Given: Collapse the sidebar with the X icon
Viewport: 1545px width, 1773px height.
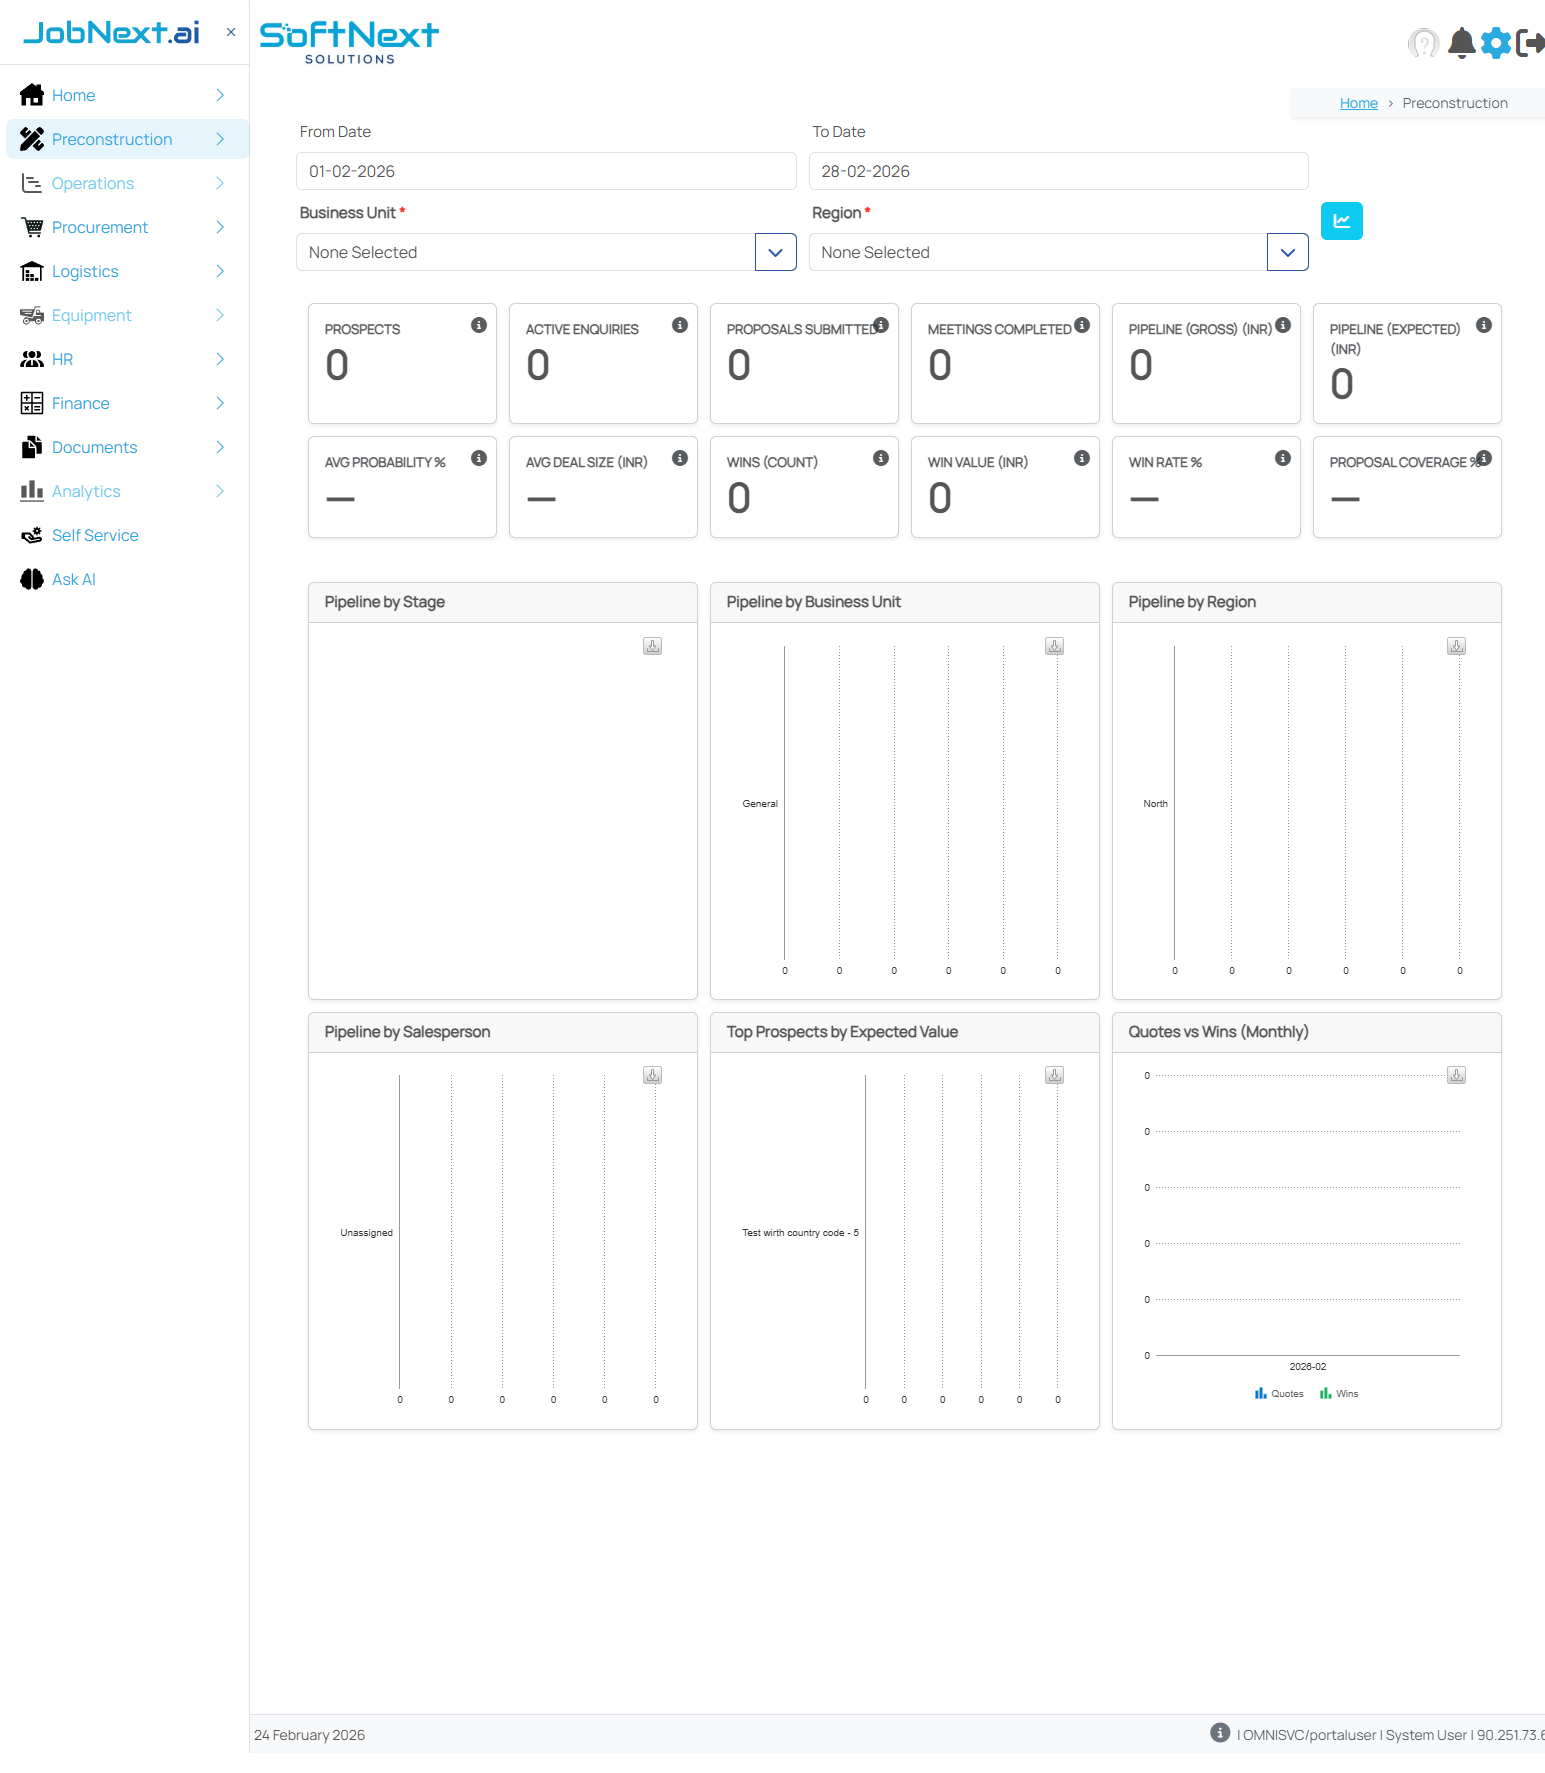Looking at the screenshot, I should pyautogui.click(x=231, y=32).
